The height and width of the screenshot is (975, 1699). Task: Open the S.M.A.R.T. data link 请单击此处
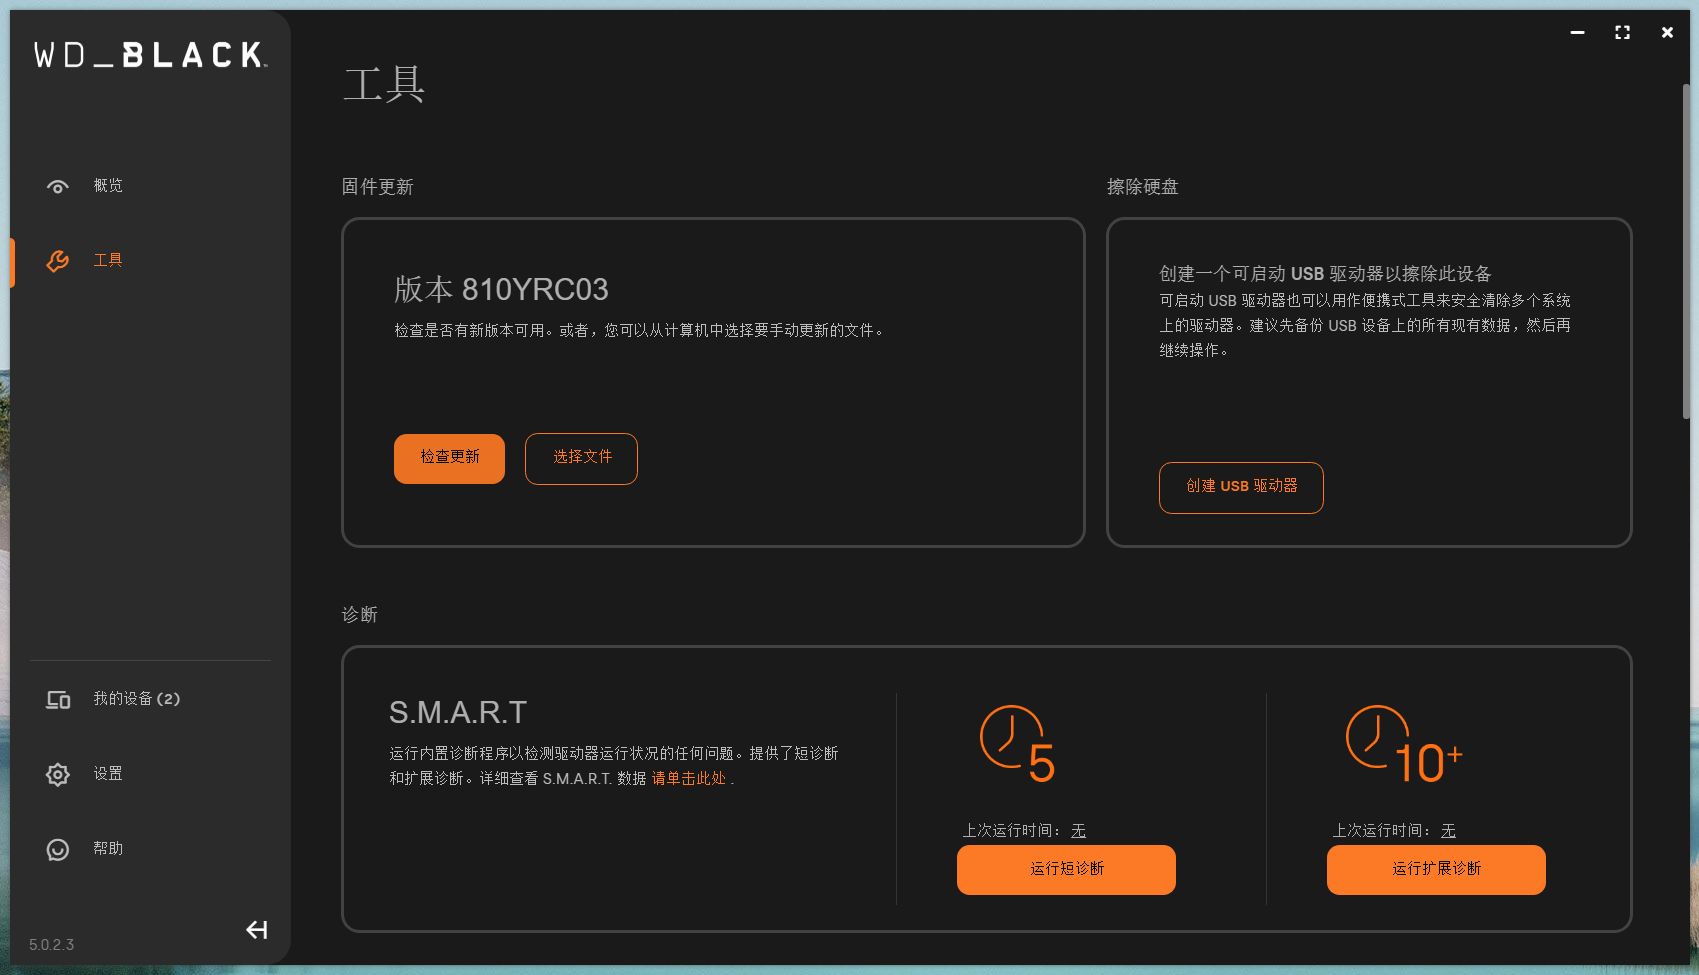[x=689, y=778]
